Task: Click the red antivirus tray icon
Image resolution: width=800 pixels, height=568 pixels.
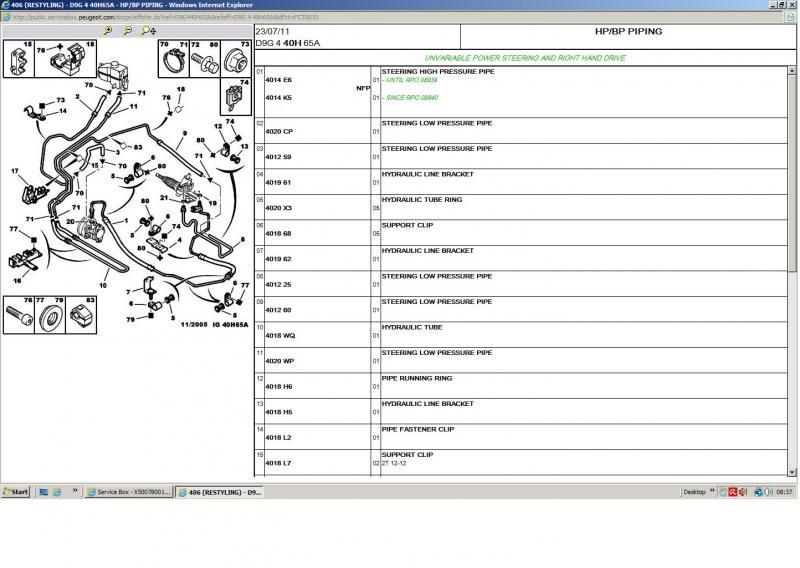Action: [733, 492]
